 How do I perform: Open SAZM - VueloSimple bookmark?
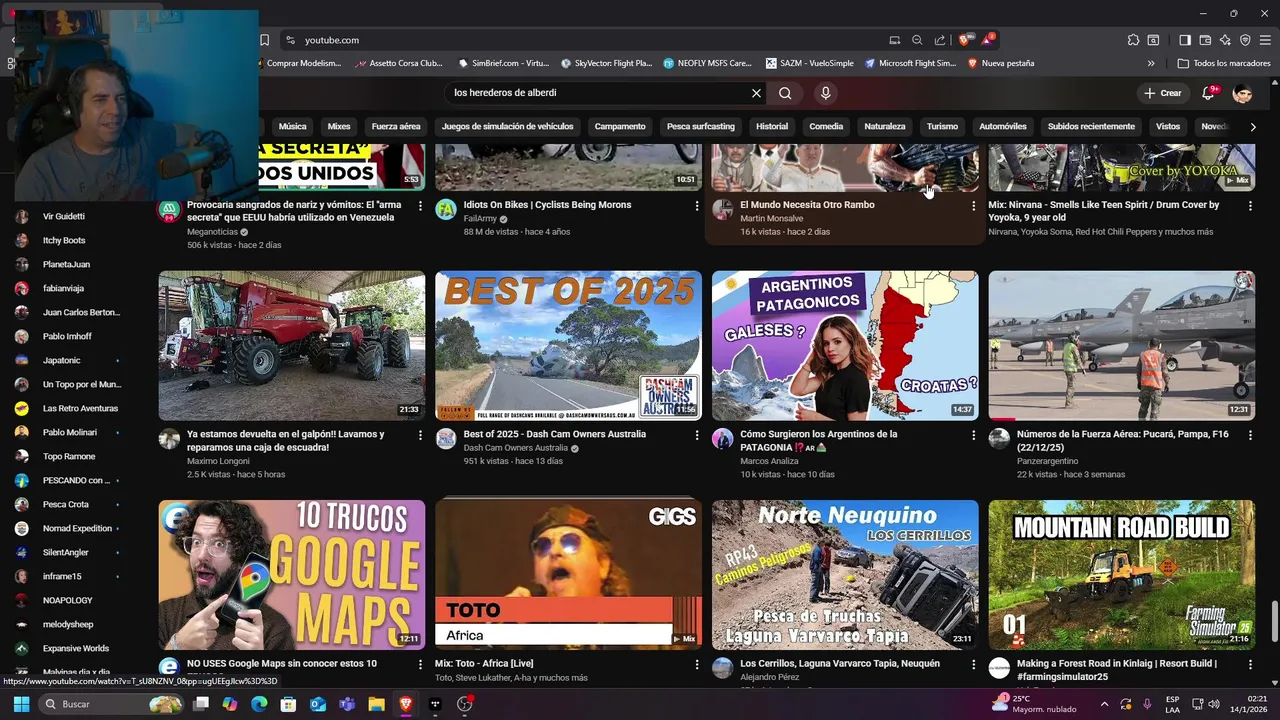810,63
